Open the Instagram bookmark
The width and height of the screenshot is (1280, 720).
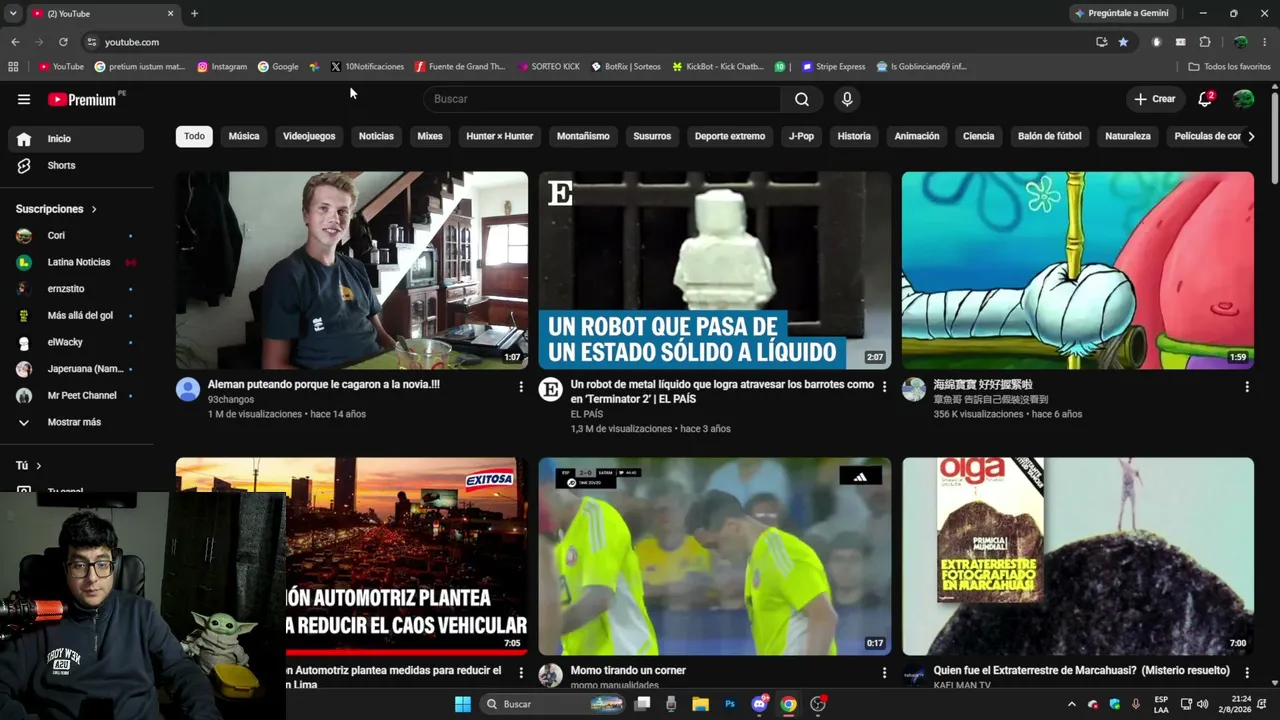(x=222, y=67)
